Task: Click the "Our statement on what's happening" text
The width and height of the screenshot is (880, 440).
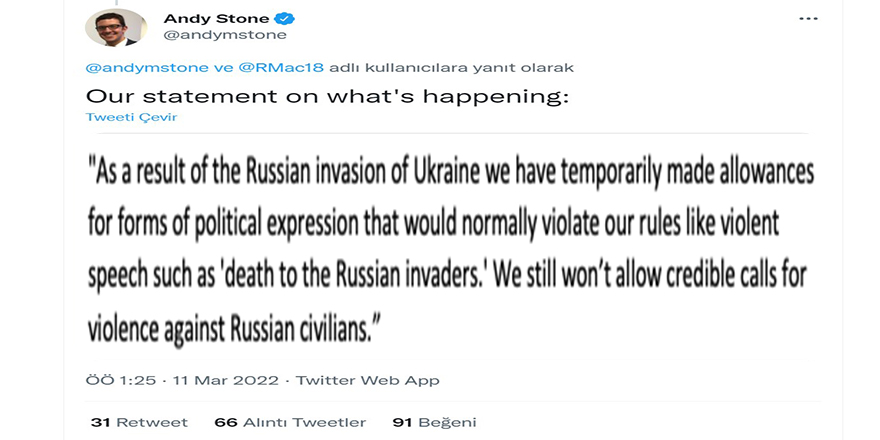Action: [x=326, y=96]
